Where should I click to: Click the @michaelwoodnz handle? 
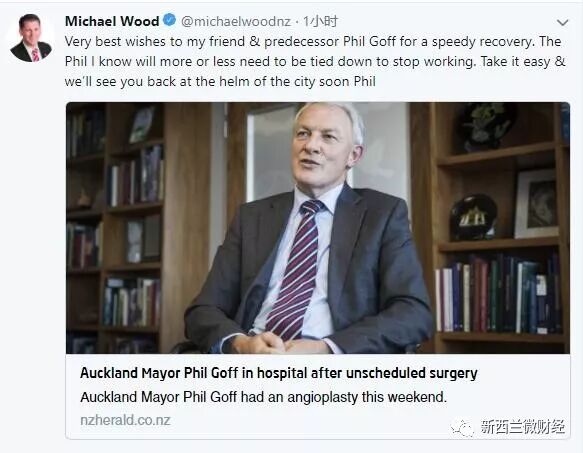point(236,22)
